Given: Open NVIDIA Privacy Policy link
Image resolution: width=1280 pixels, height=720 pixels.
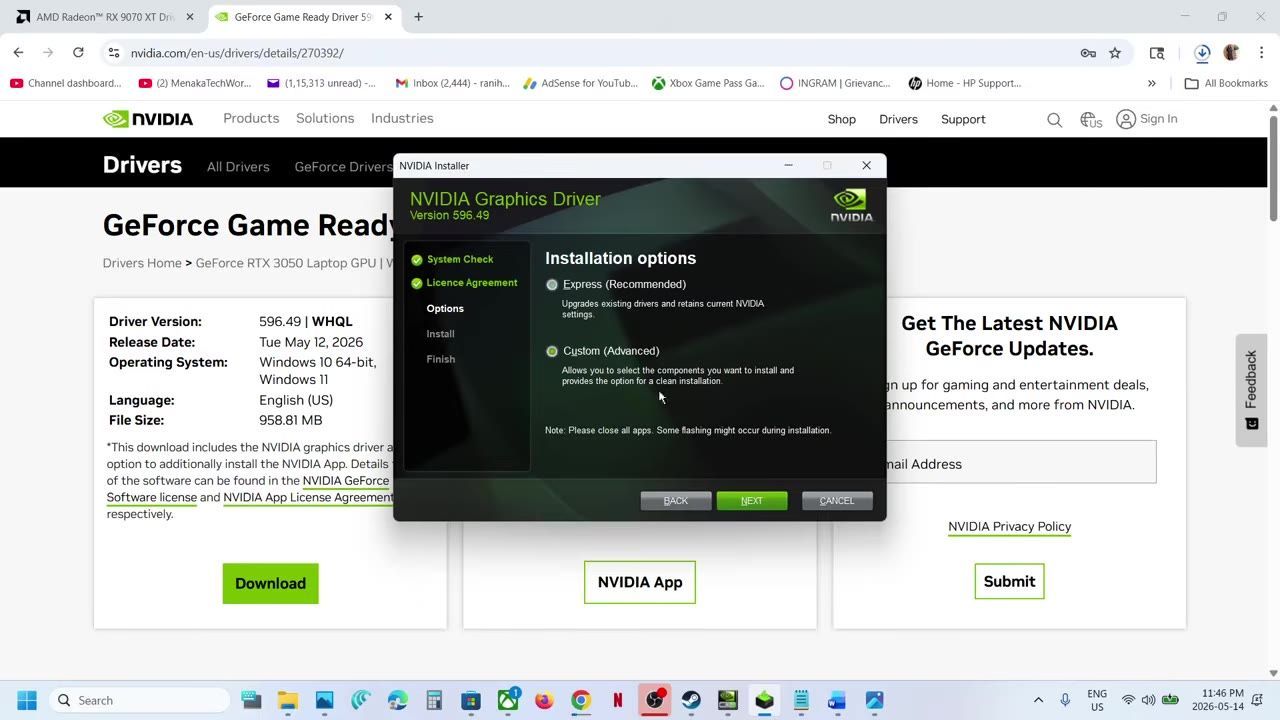Looking at the screenshot, I should pos(1009,526).
